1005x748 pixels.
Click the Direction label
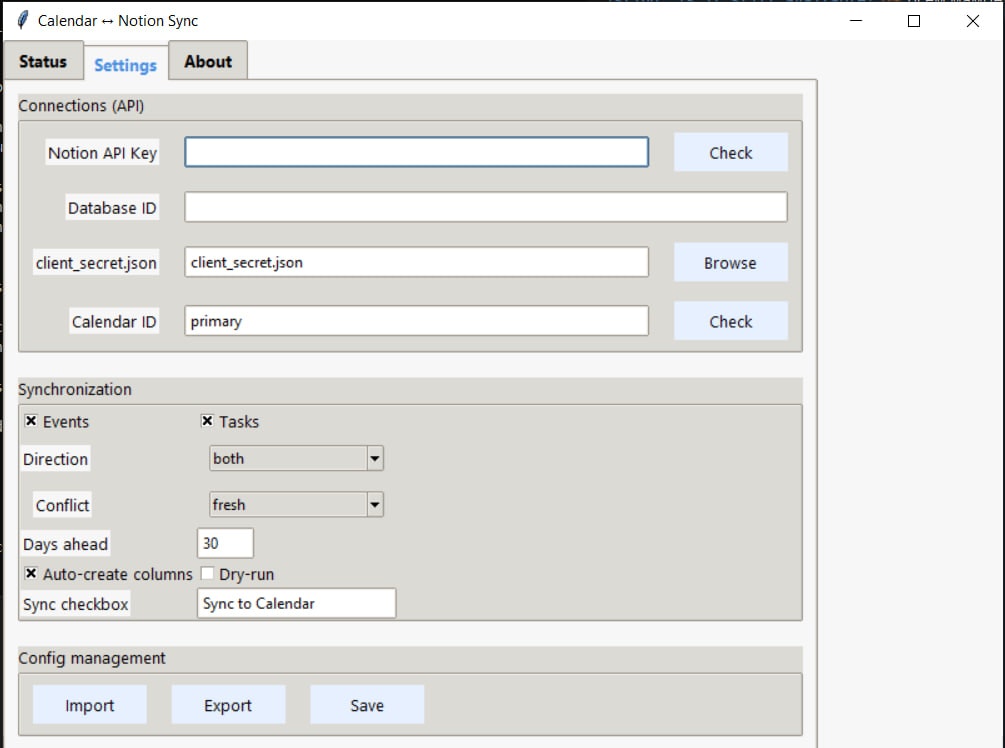pyautogui.click(x=55, y=459)
